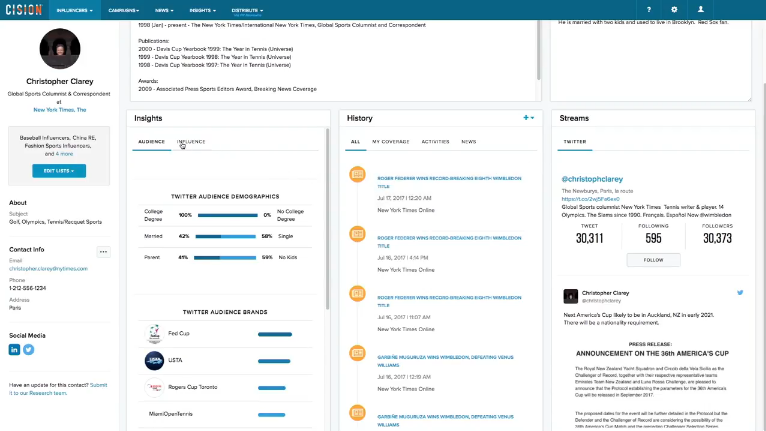Select the News tab in History
766x431 pixels.
pos(468,142)
